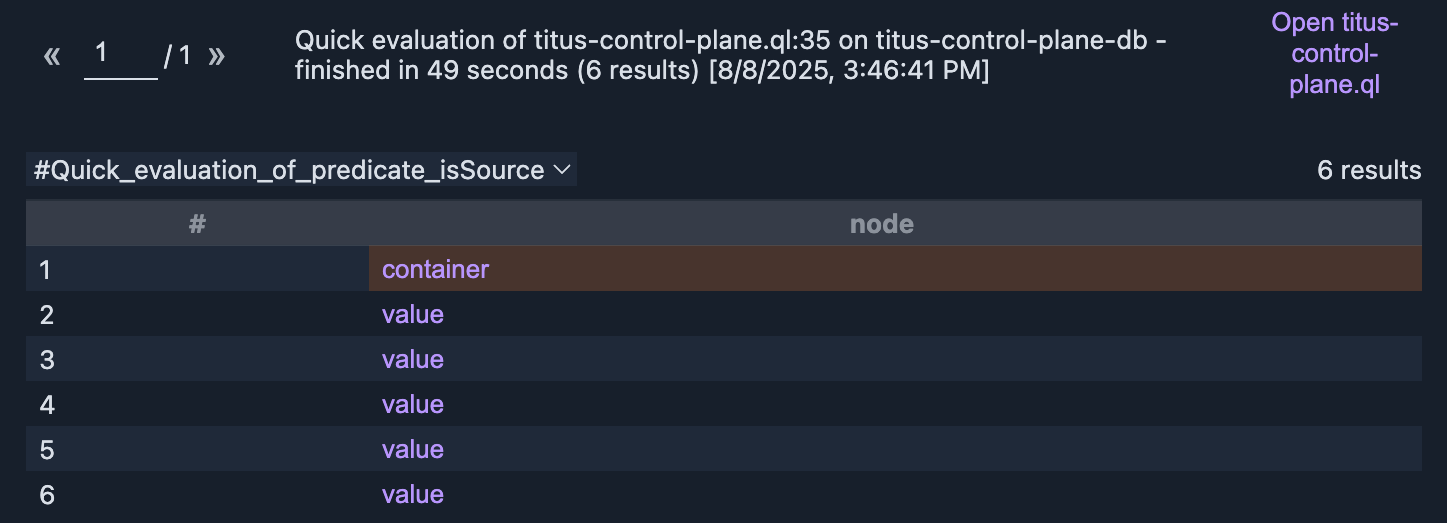Open the value link in row 4
Screen dimensions: 1448x524
tap(412, 404)
